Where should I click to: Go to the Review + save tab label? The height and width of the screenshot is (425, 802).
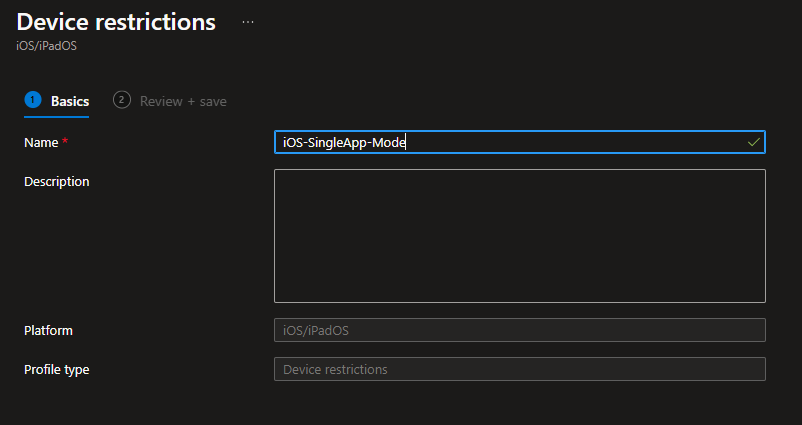click(x=183, y=101)
